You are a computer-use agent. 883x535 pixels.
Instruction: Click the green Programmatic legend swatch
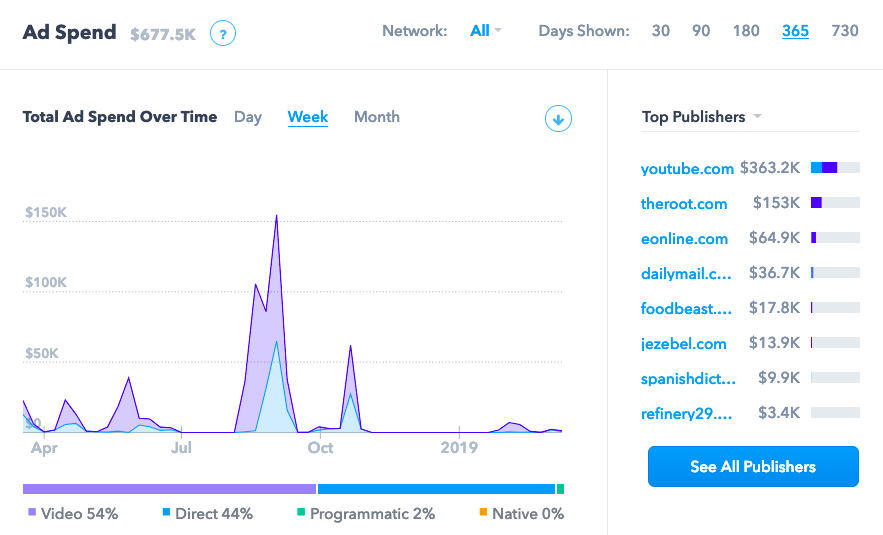[x=300, y=514]
